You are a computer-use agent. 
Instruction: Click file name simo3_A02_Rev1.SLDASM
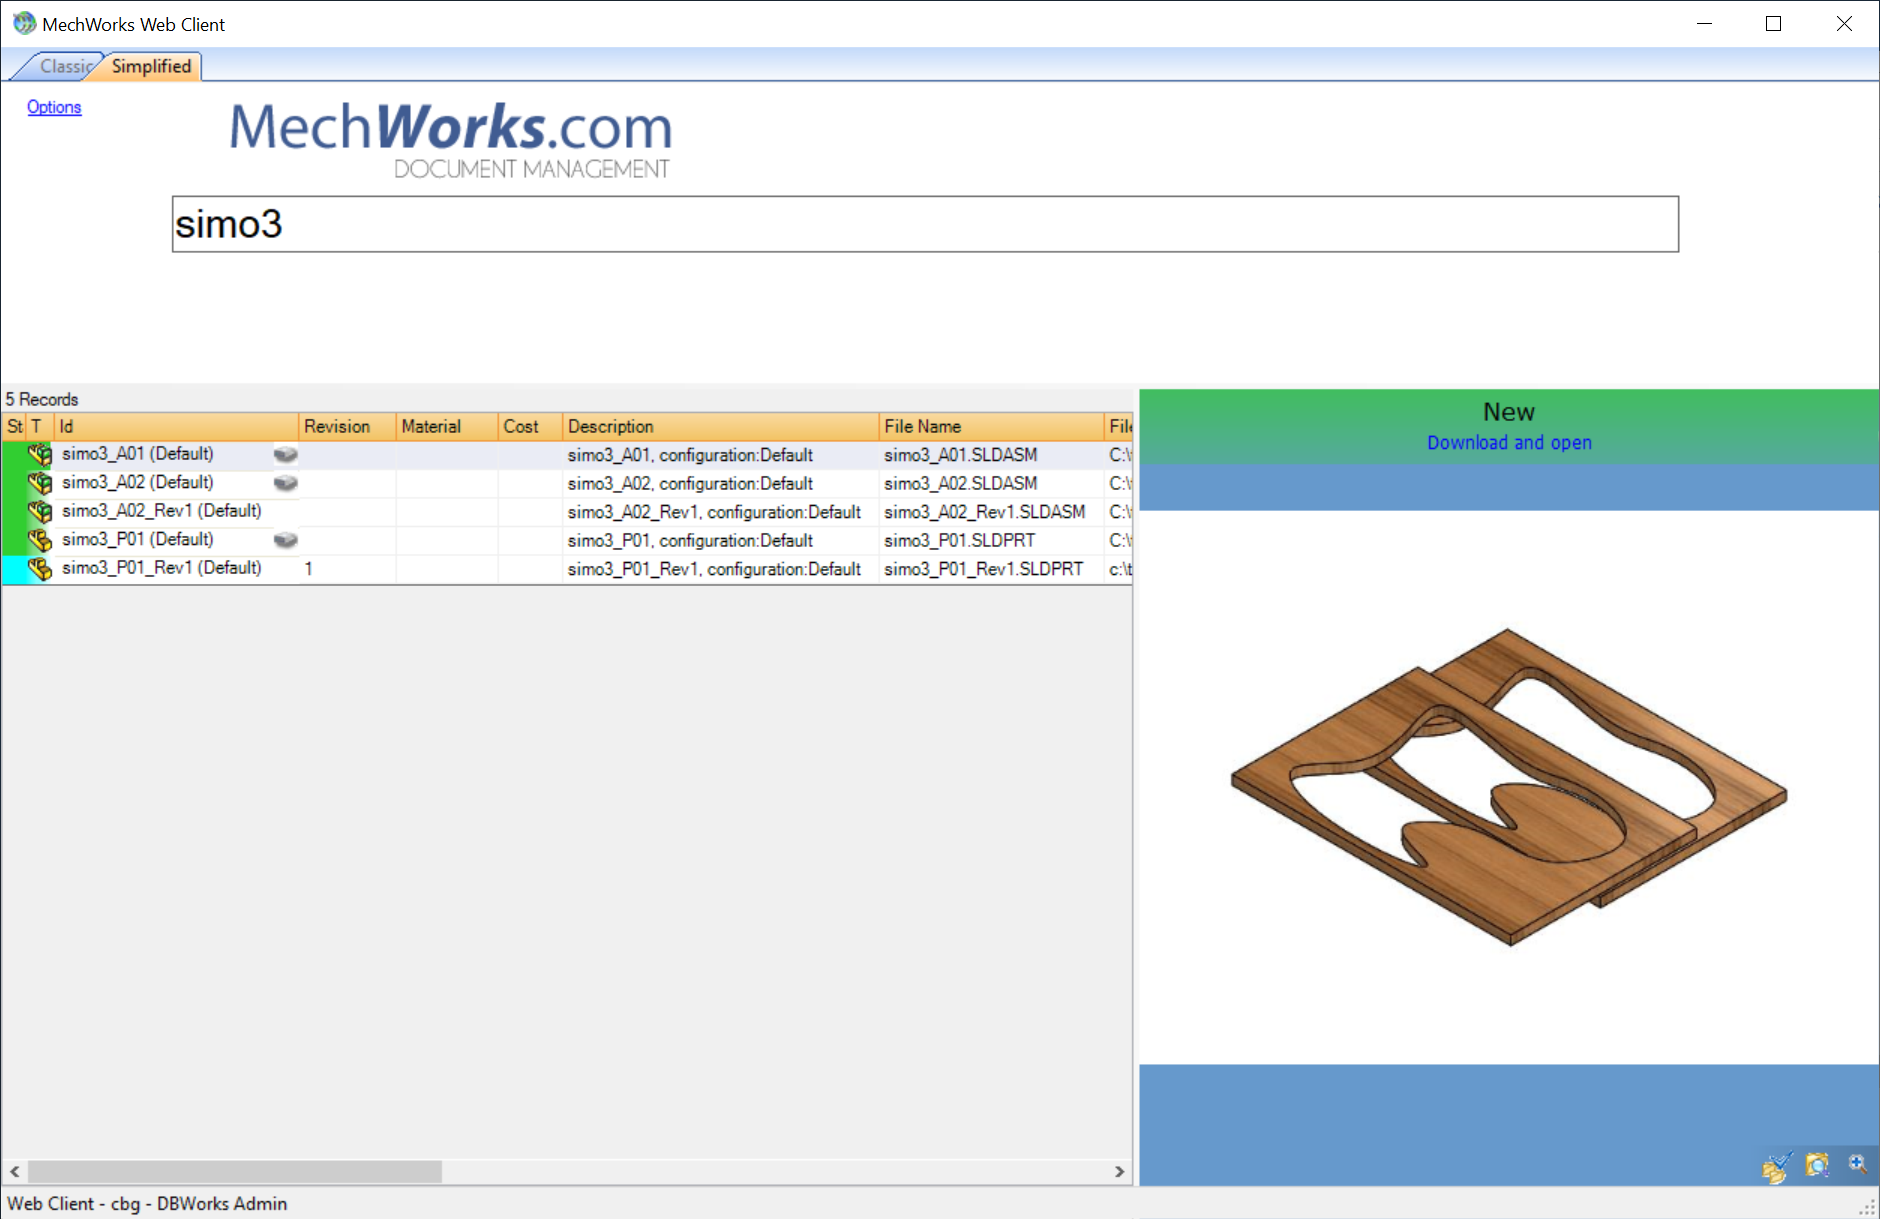pos(985,512)
